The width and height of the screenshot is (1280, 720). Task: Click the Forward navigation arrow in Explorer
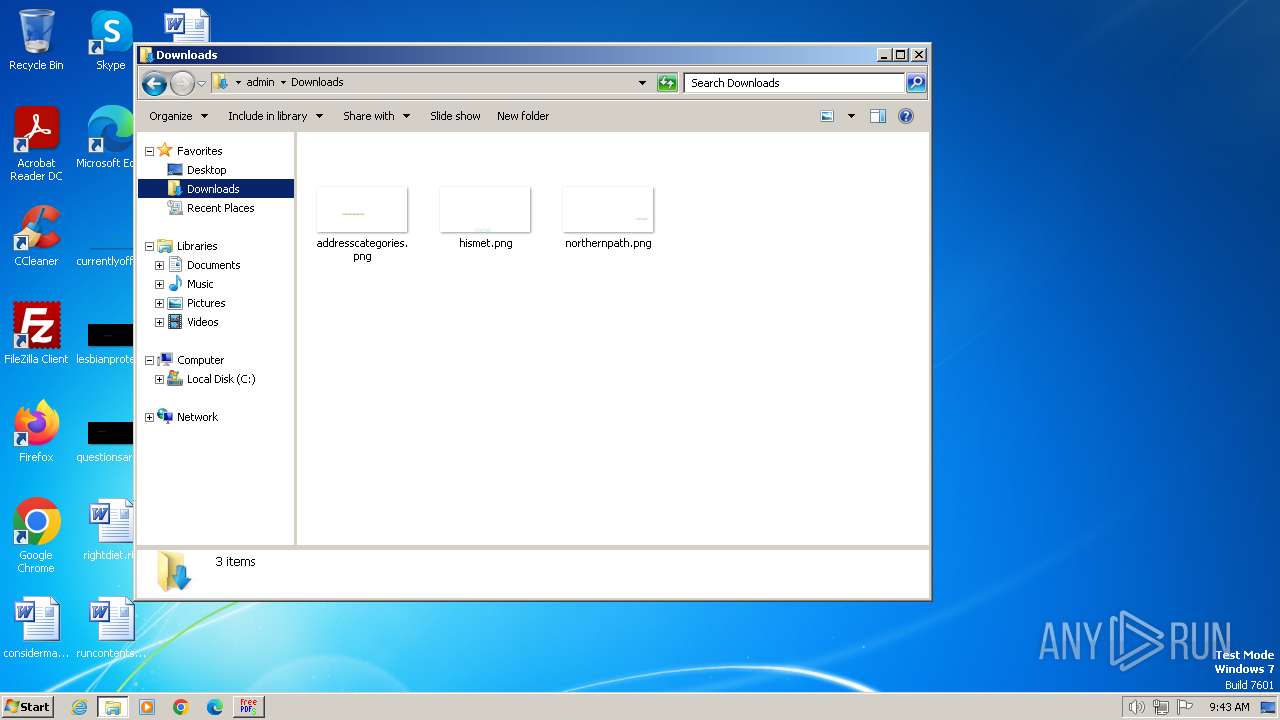click(x=182, y=83)
